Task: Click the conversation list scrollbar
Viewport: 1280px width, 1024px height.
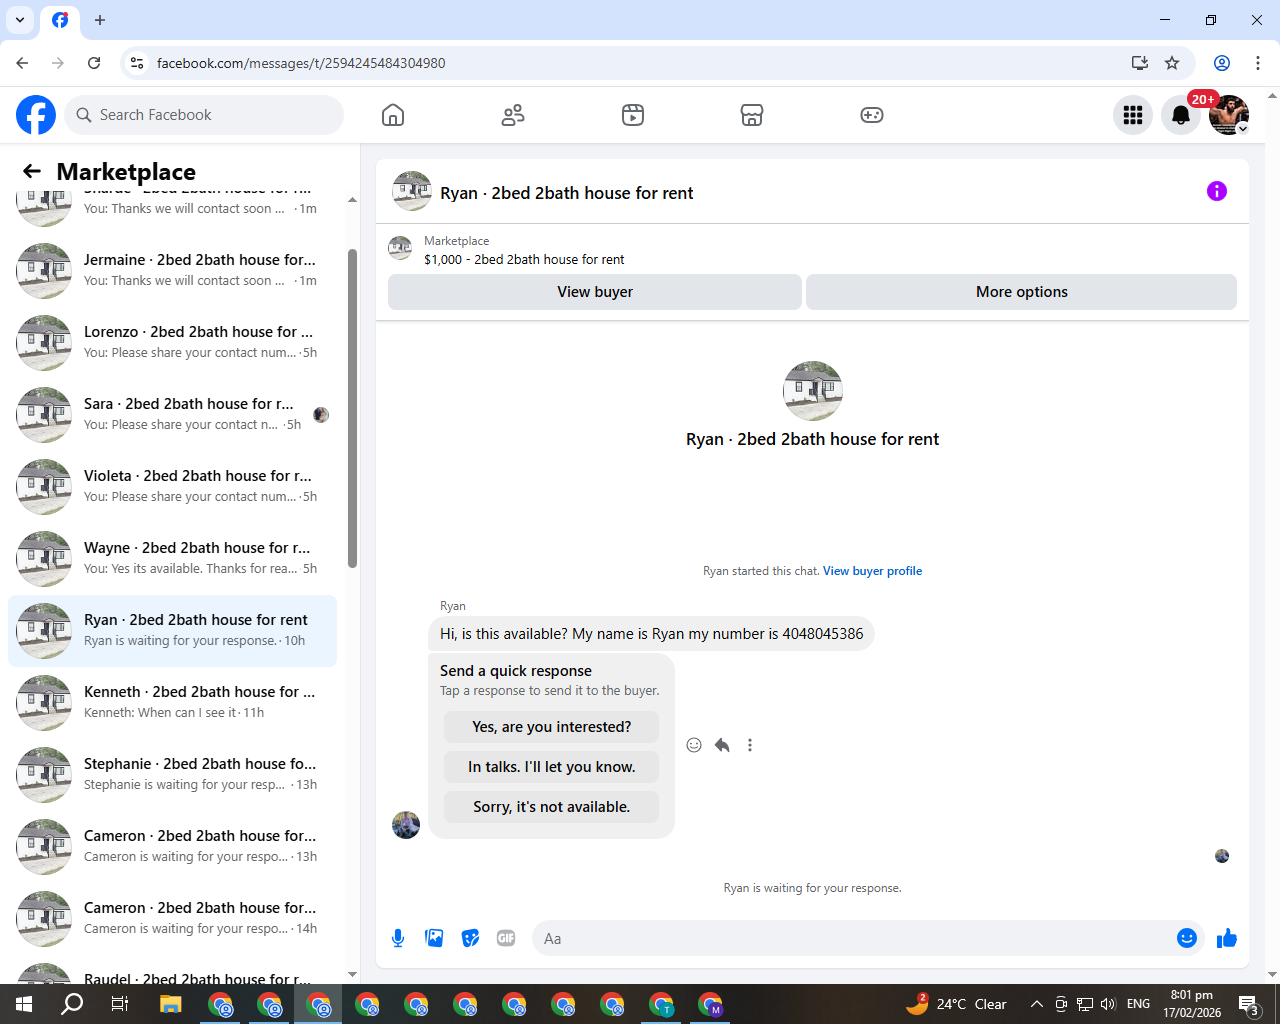Action: (x=352, y=408)
